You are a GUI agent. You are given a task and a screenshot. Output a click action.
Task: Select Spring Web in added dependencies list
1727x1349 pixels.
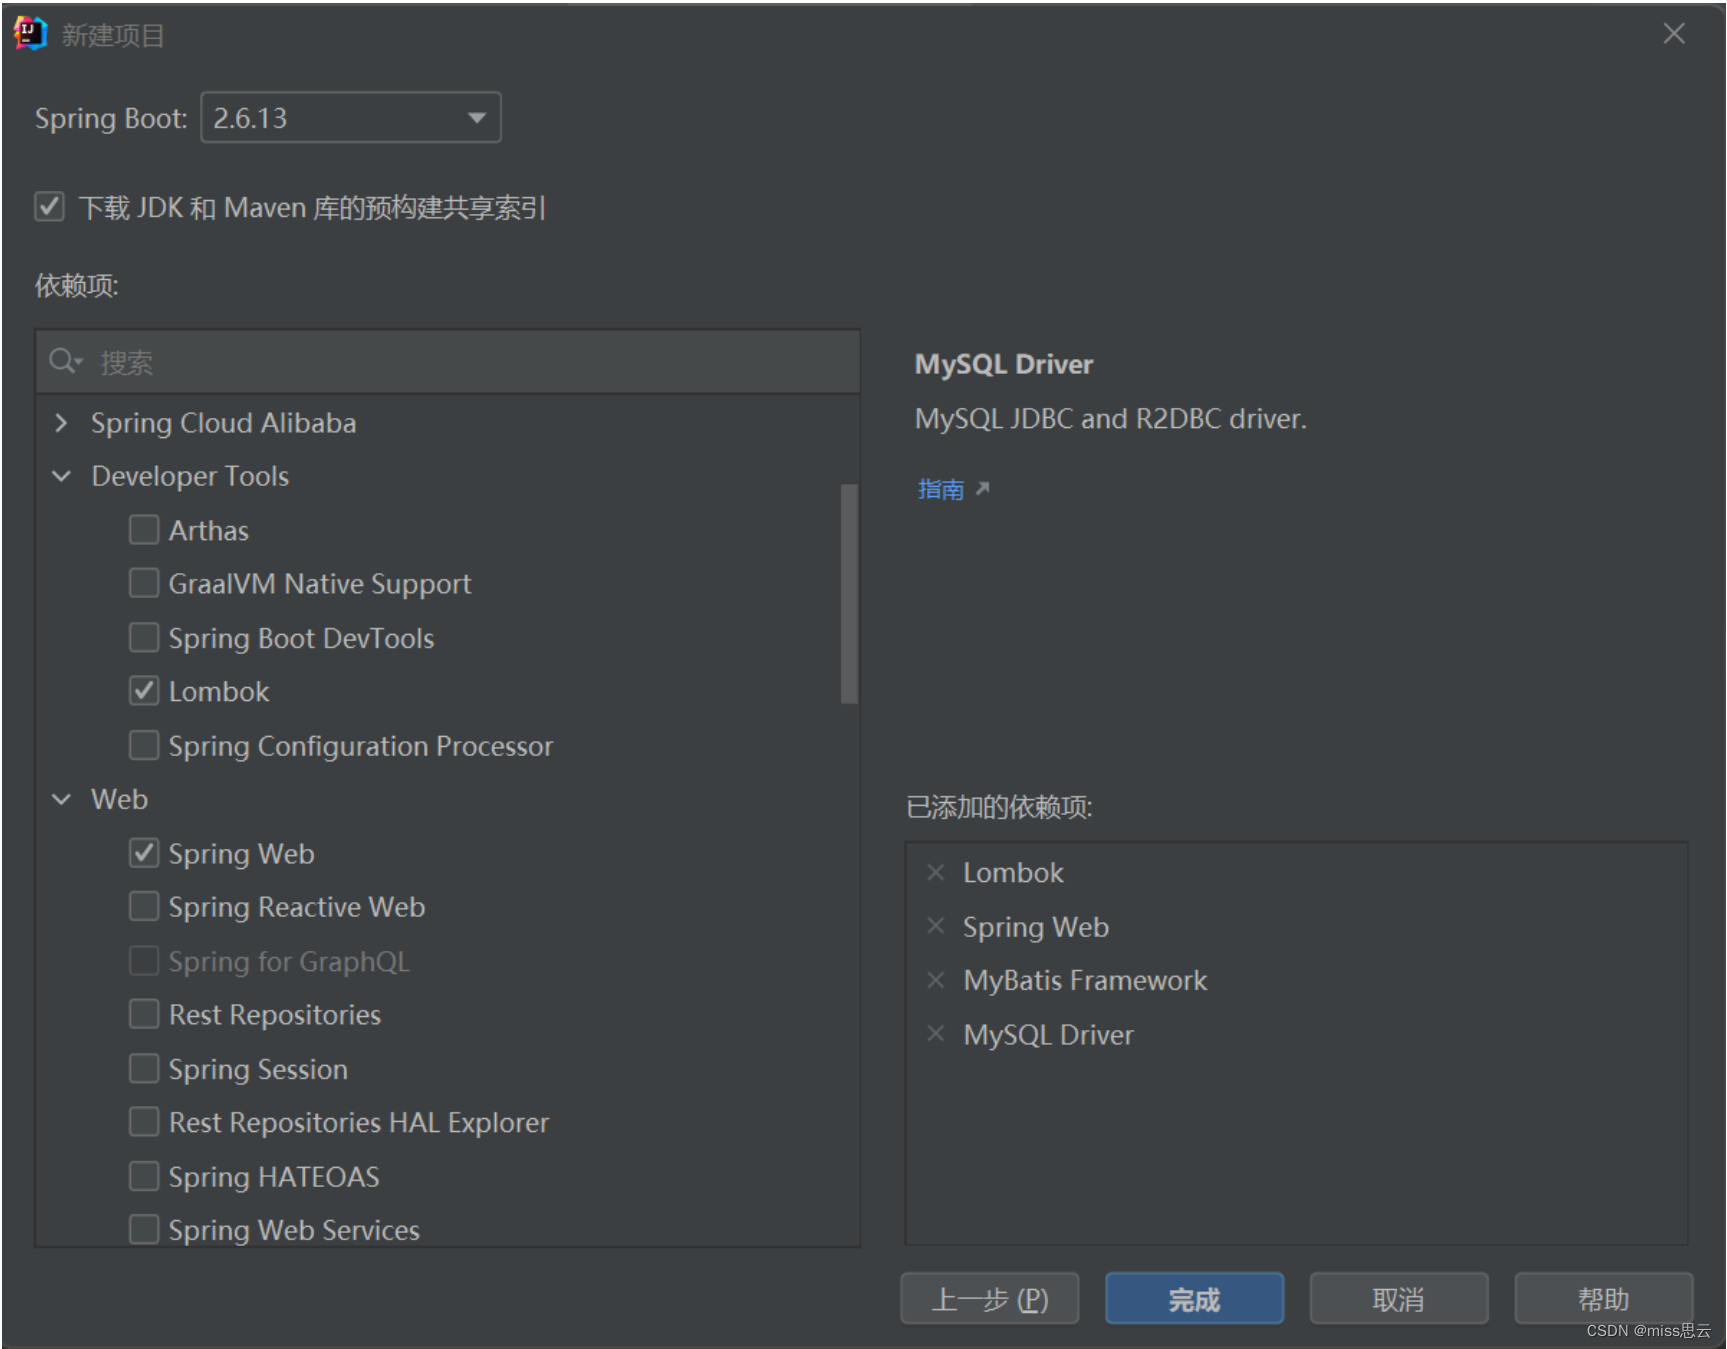tap(1036, 927)
